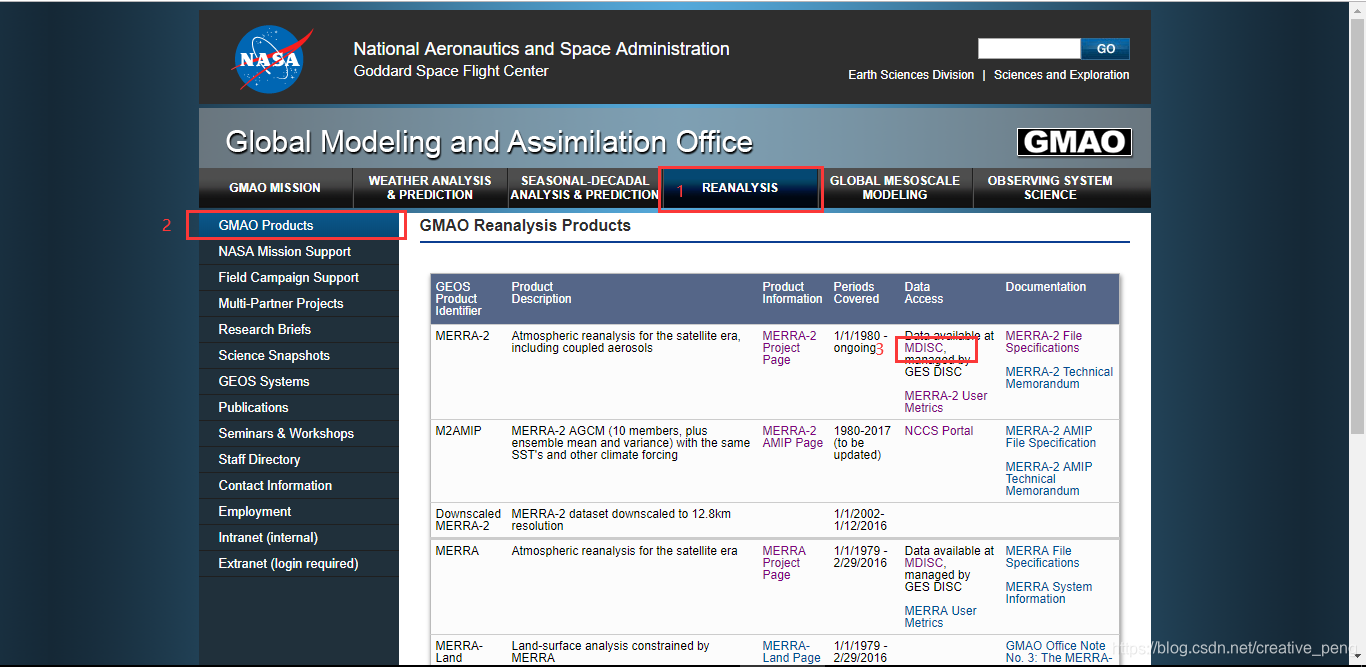1366x667 pixels.
Task: Open Sciences and Exploration link
Action: (x=1062, y=75)
